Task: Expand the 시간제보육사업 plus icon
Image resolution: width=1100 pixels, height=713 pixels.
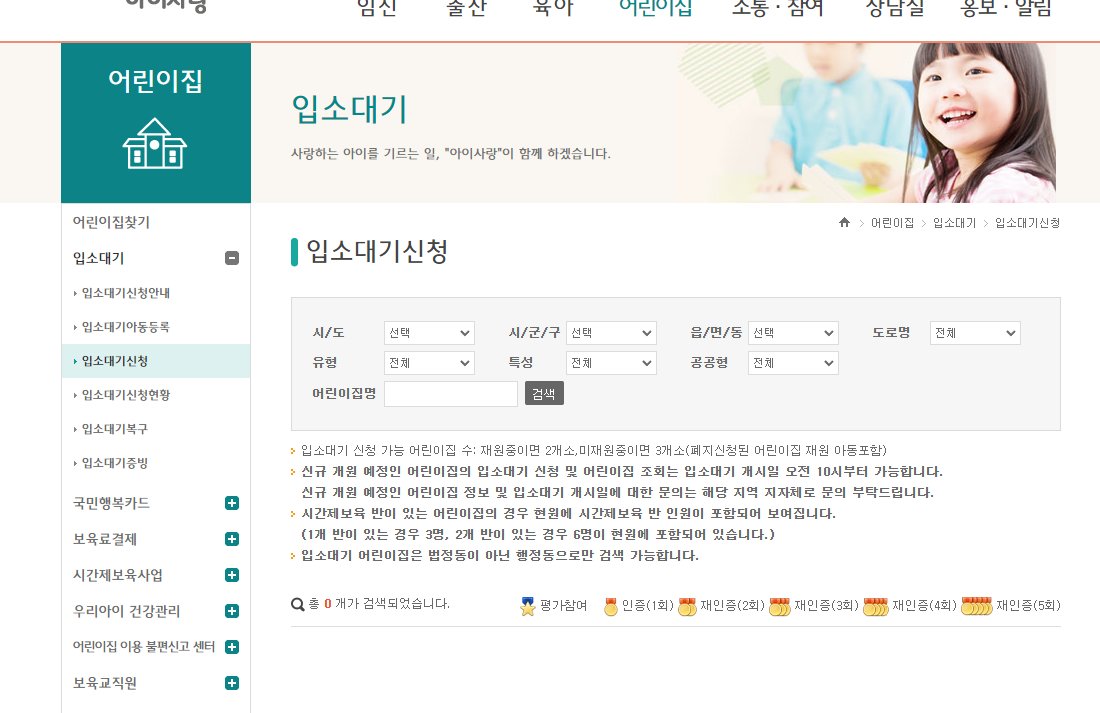Action: pos(232,575)
